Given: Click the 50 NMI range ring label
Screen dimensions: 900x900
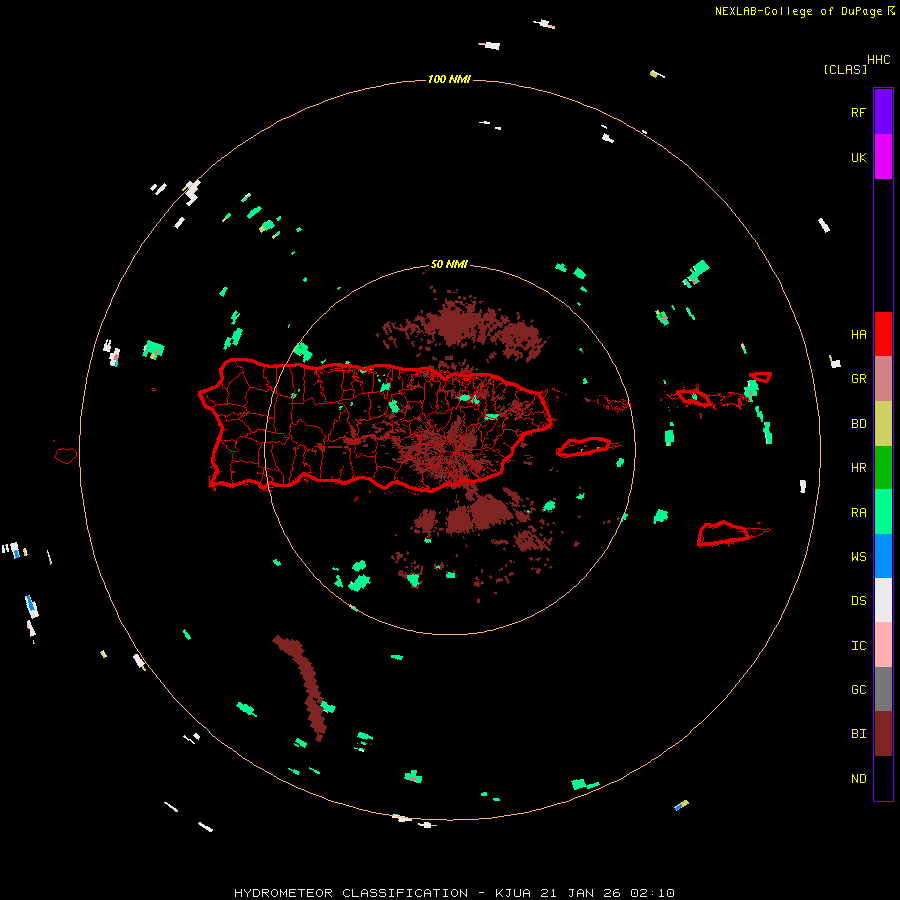Looking at the screenshot, I should pos(449,264).
